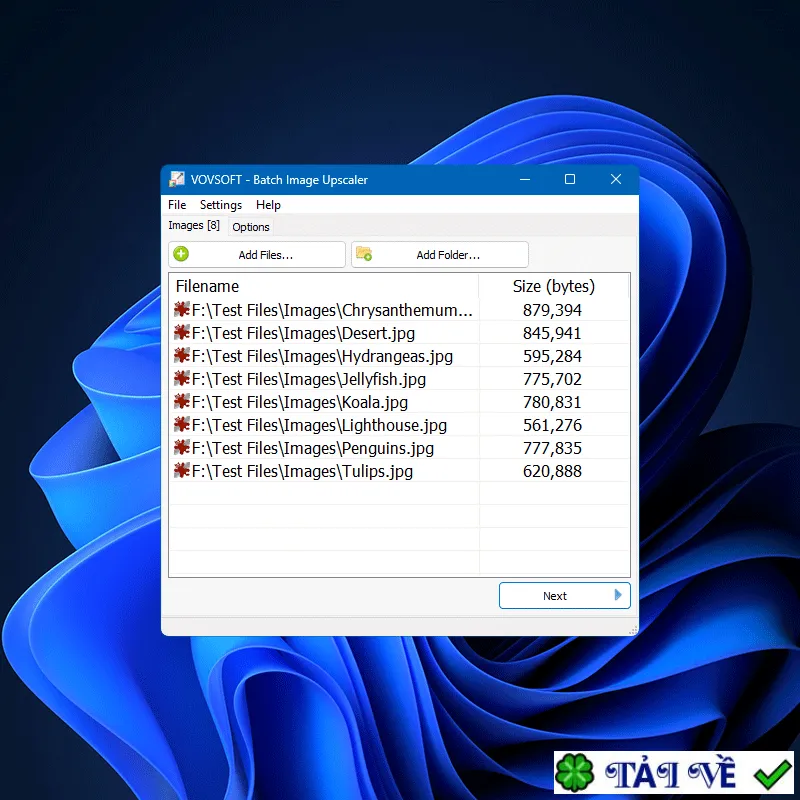Close the Batch Image Upscaler window
Image resolution: width=800 pixels, height=800 pixels.
[616, 179]
